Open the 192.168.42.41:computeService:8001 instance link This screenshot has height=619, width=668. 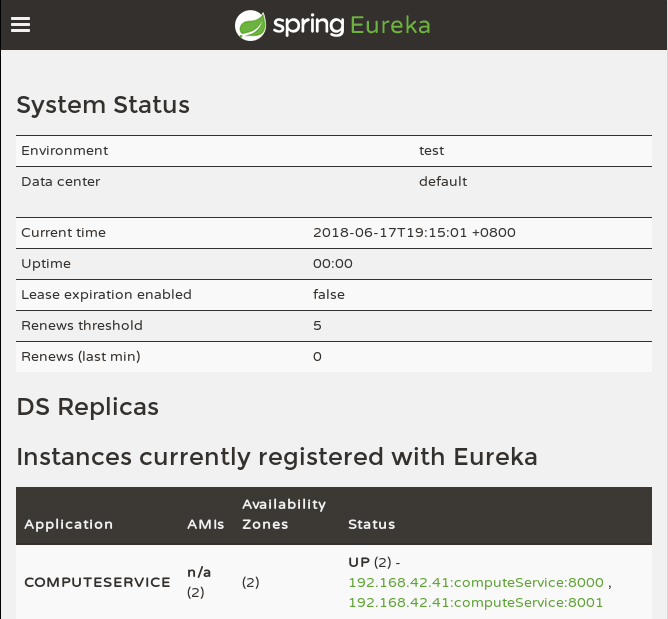pos(476,602)
